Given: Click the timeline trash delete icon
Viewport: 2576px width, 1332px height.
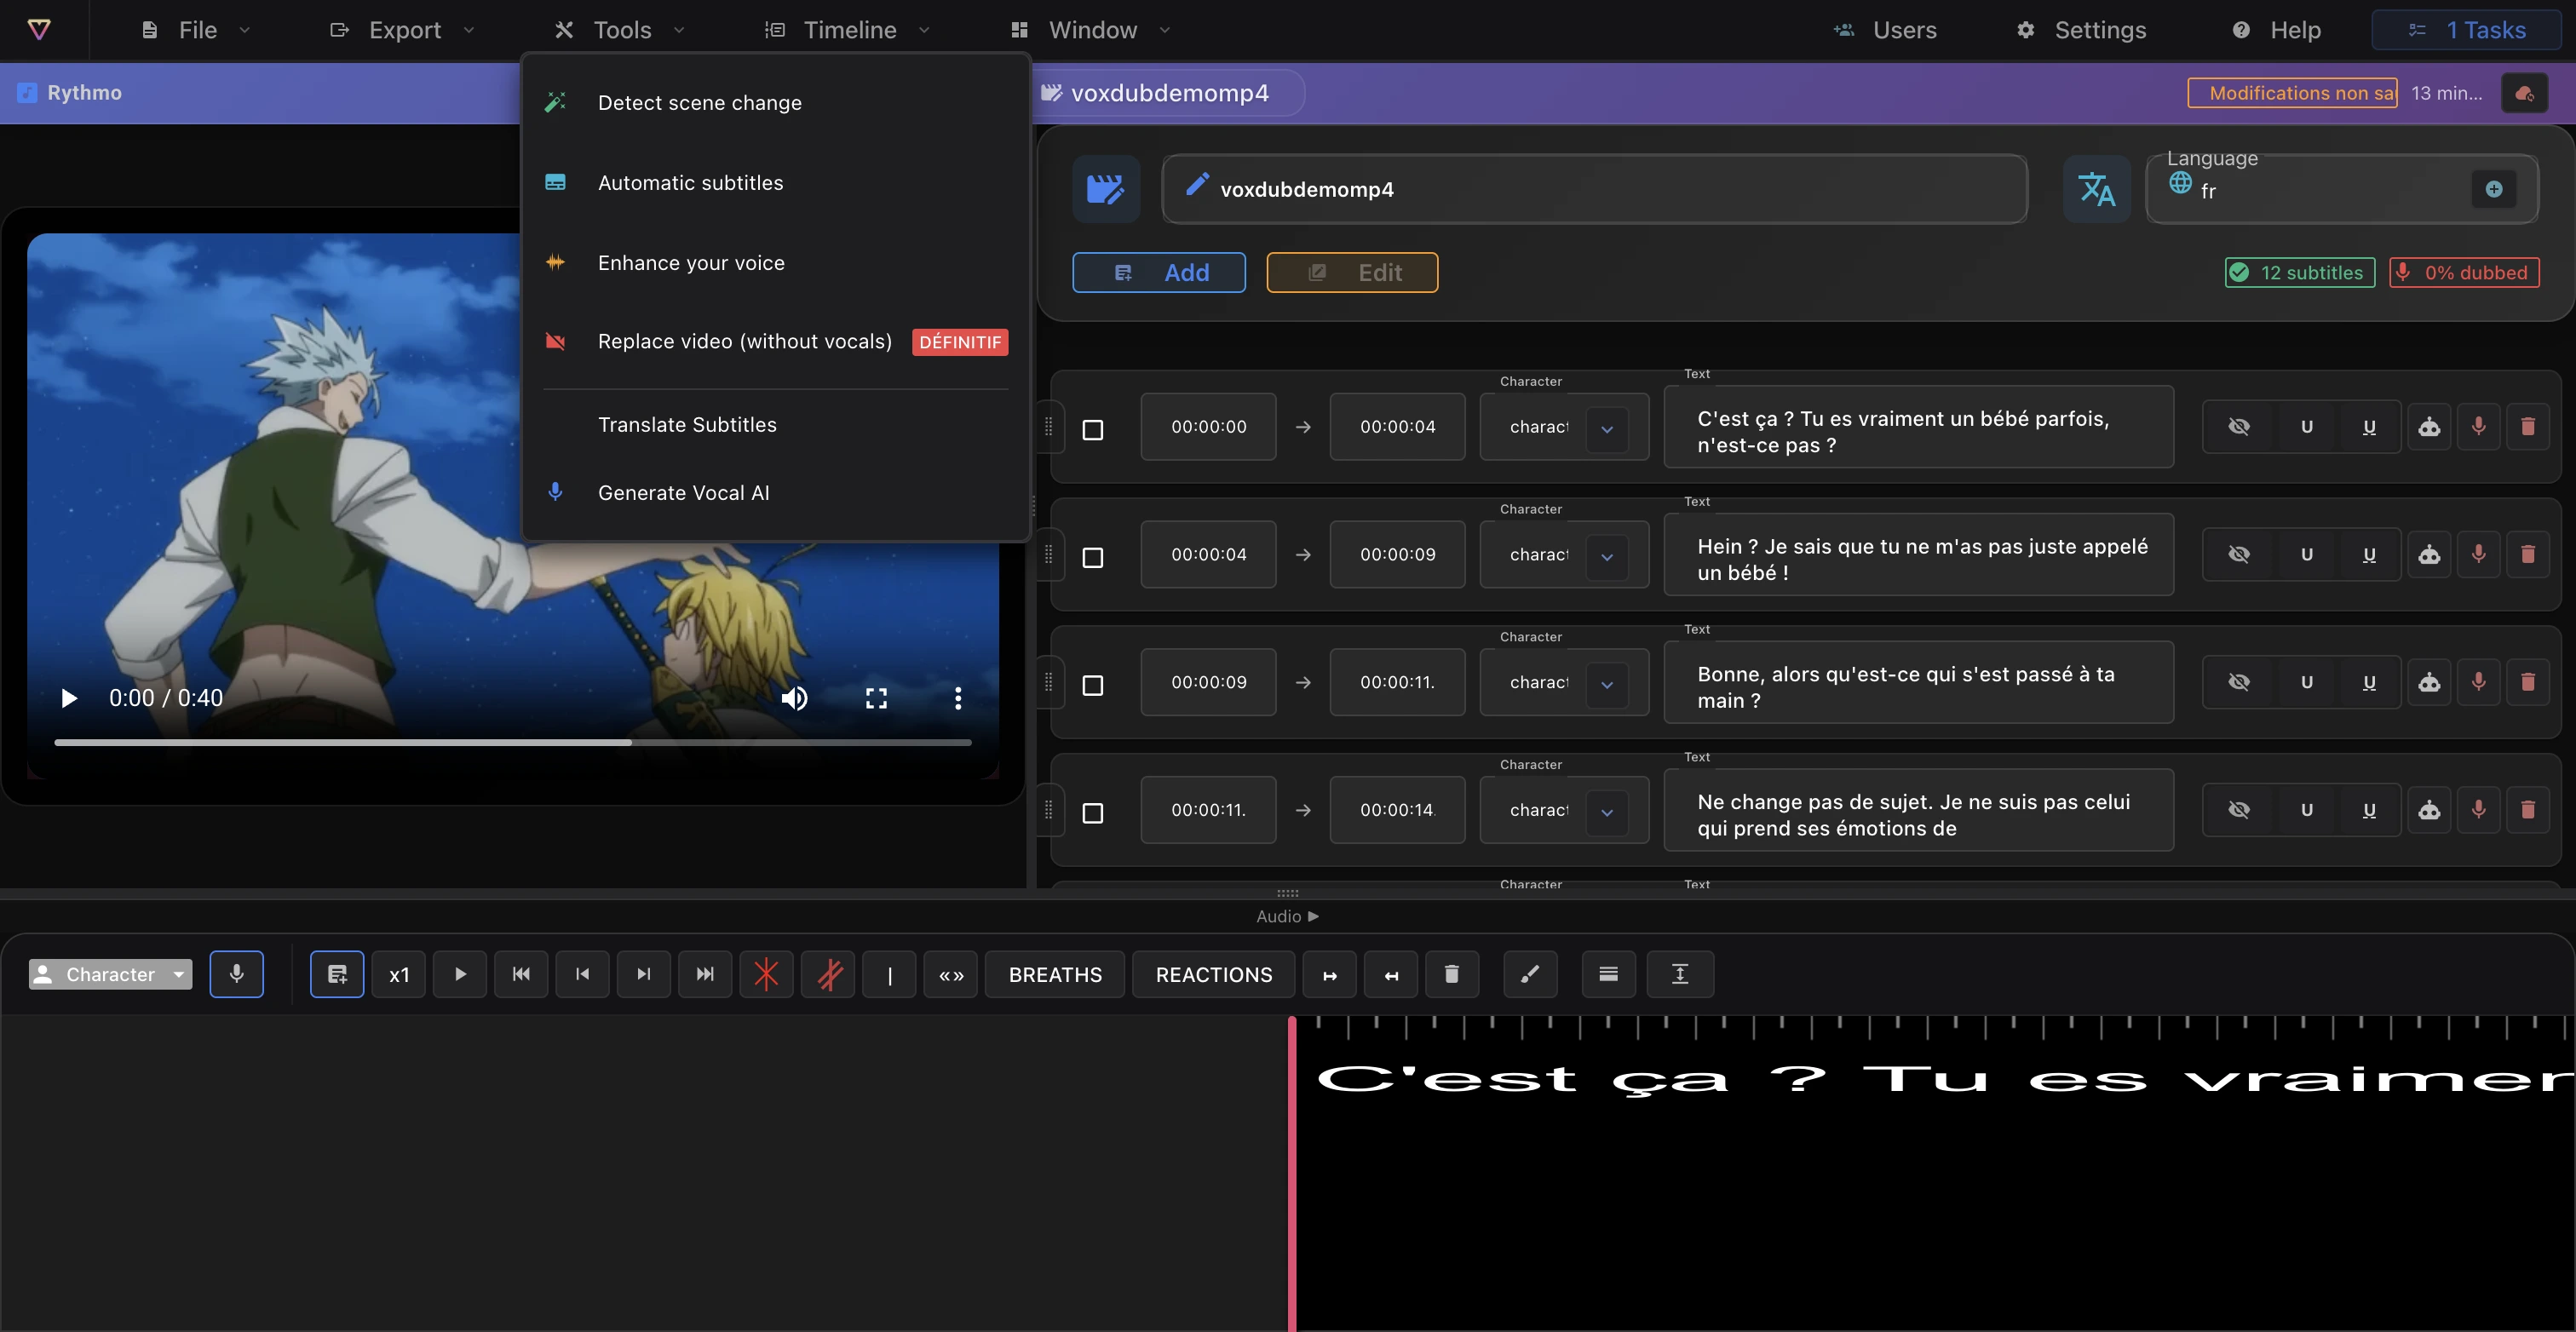Looking at the screenshot, I should [1452, 974].
